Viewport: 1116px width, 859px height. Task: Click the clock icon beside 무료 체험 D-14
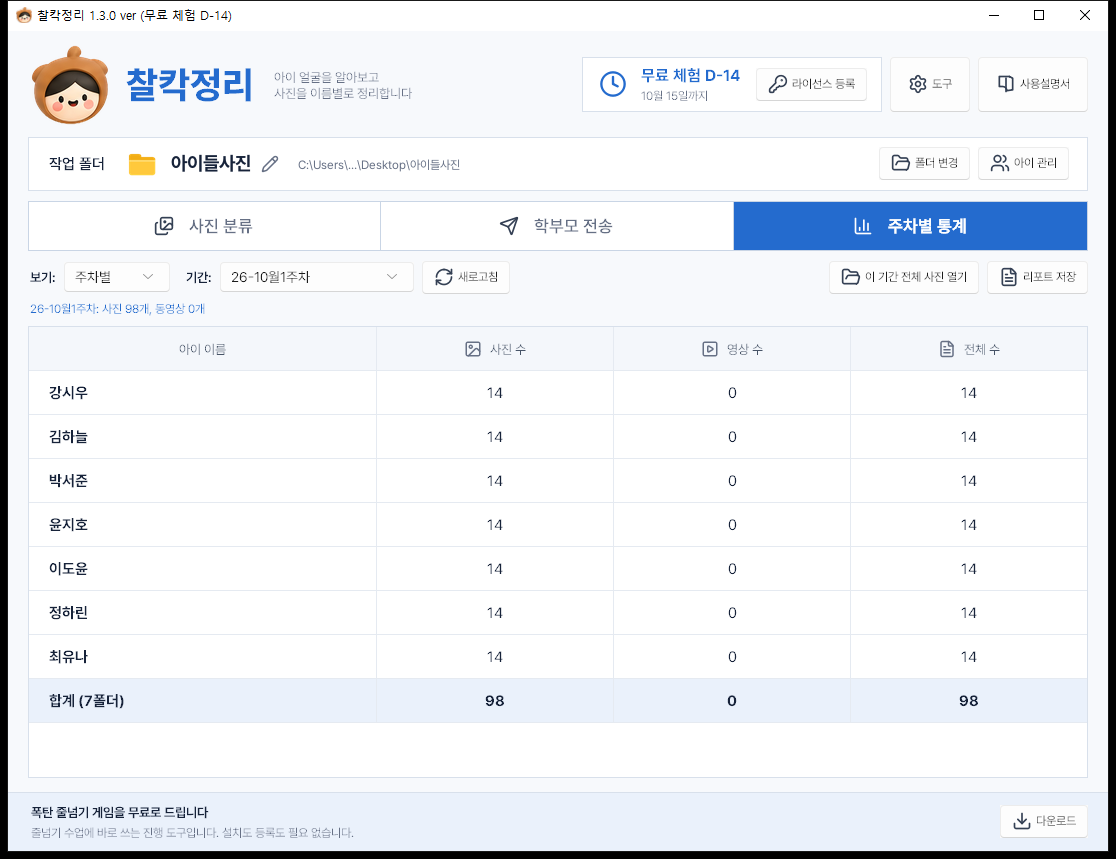point(612,84)
